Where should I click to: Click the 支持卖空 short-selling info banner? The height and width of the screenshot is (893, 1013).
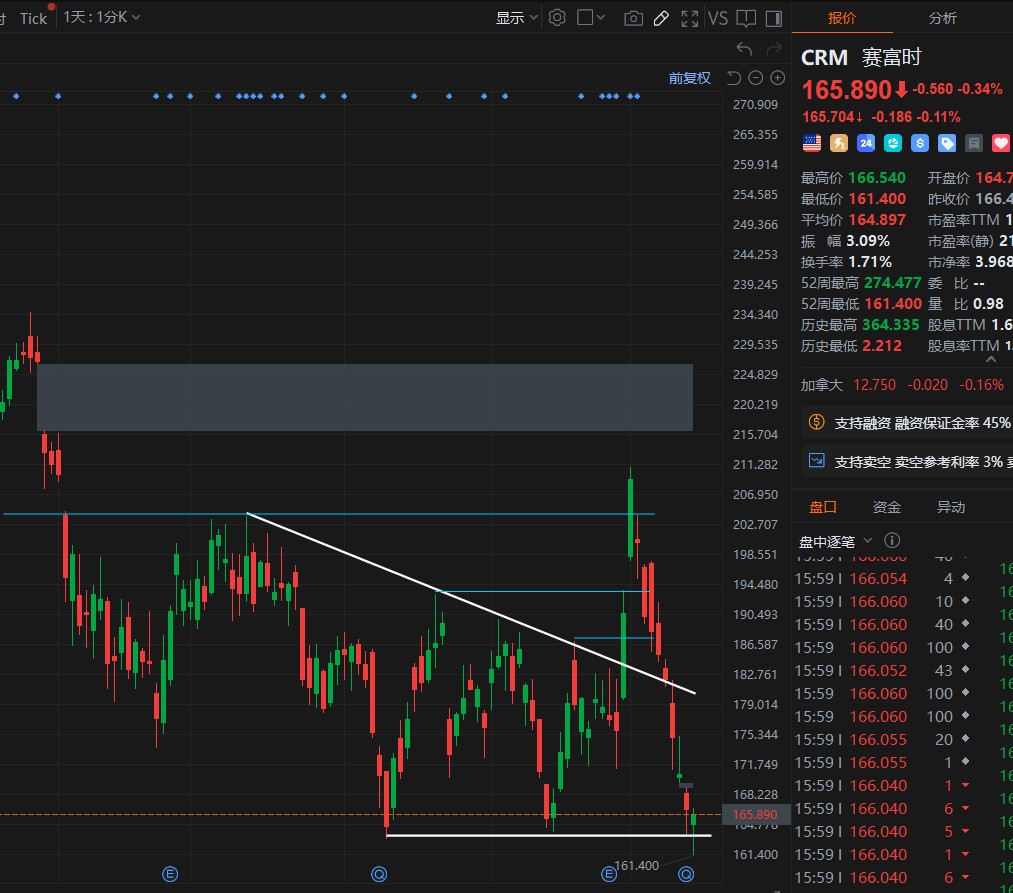[907, 461]
